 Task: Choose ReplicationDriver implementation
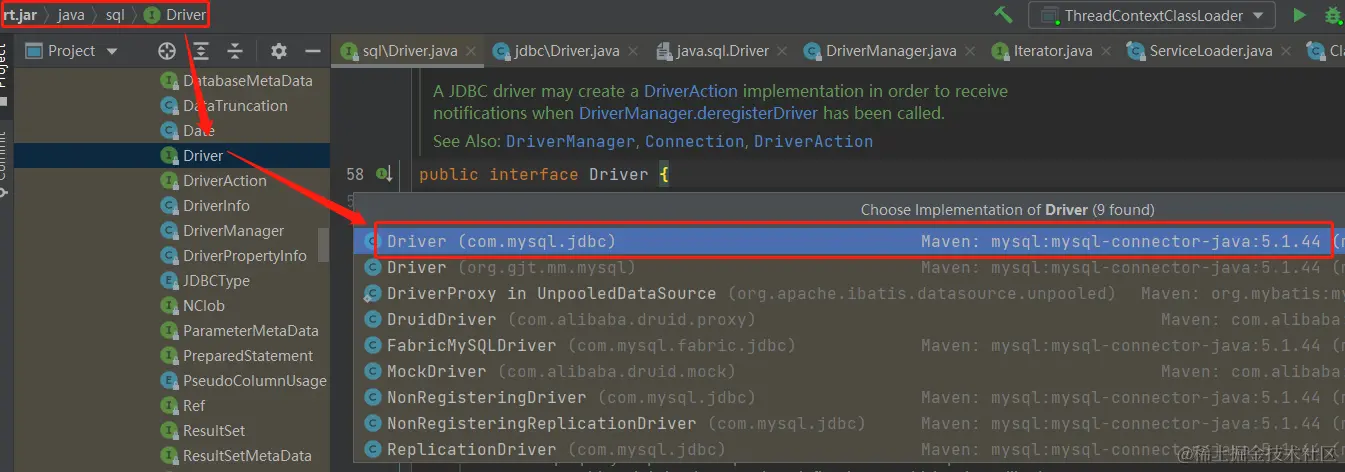[x=849, y=450]
